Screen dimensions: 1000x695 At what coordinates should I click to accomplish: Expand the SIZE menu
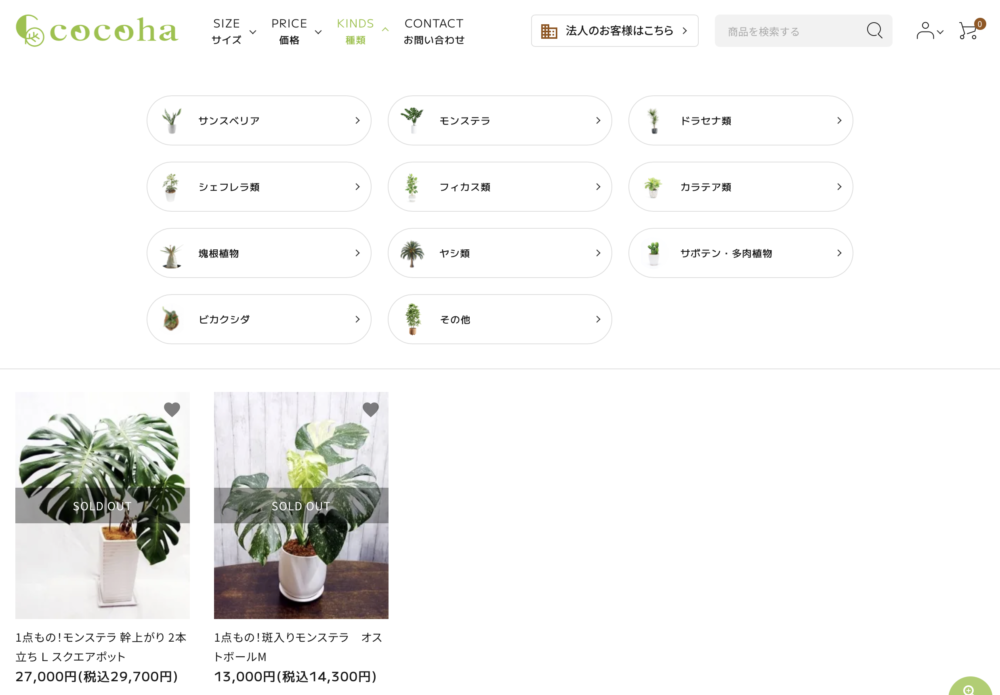pyautogui.click(x=233, y=31)
